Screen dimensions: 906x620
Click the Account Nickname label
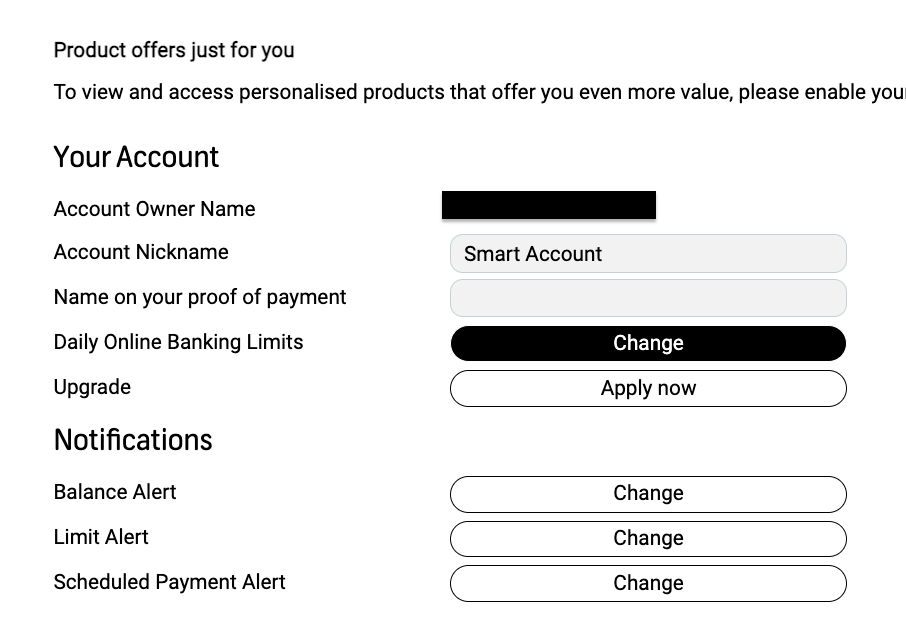tap(141, 252)
